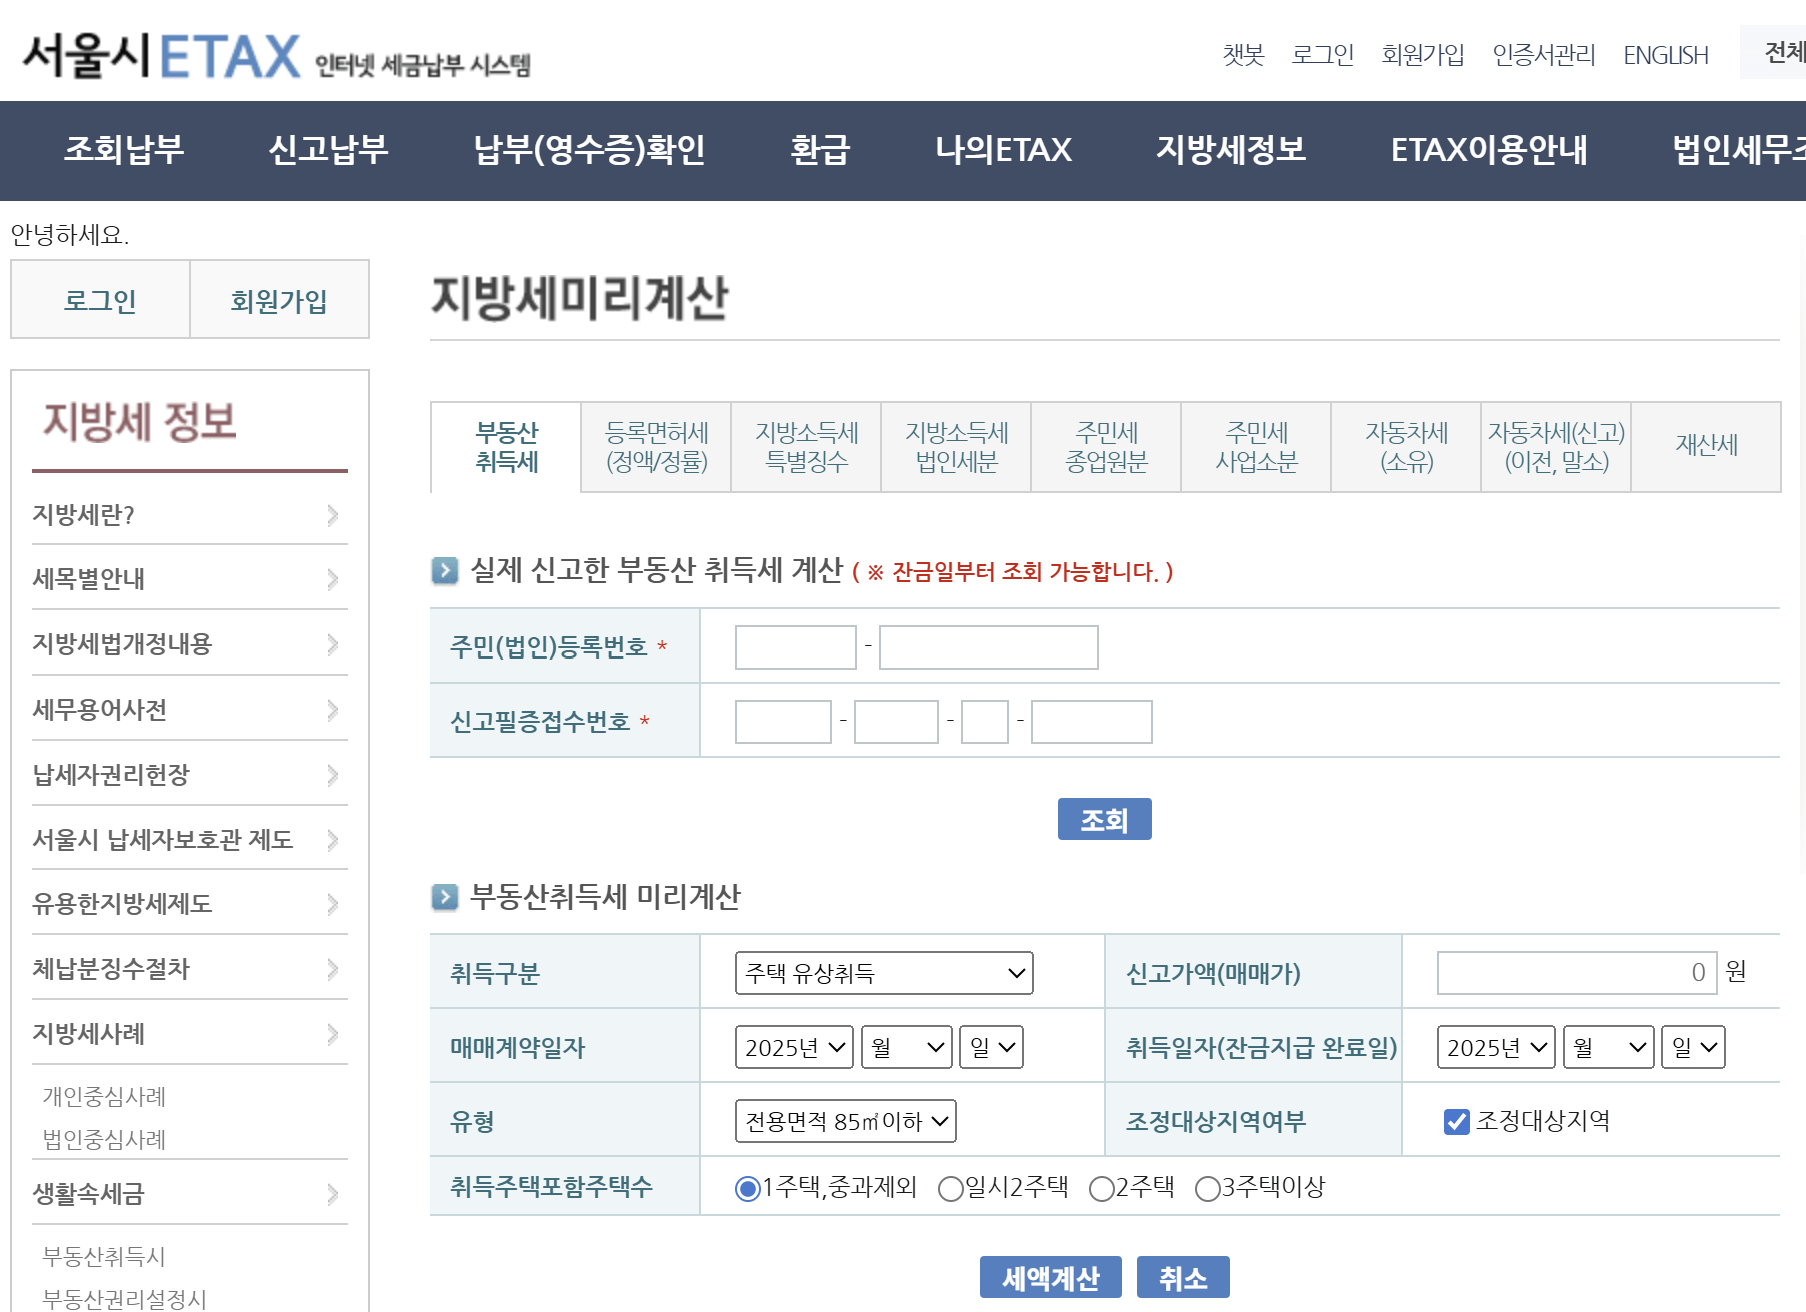Screen dimensions: 1806x1312
Task: Click the second 주민(법인)등록번호 input field
Action: (989, 647)
